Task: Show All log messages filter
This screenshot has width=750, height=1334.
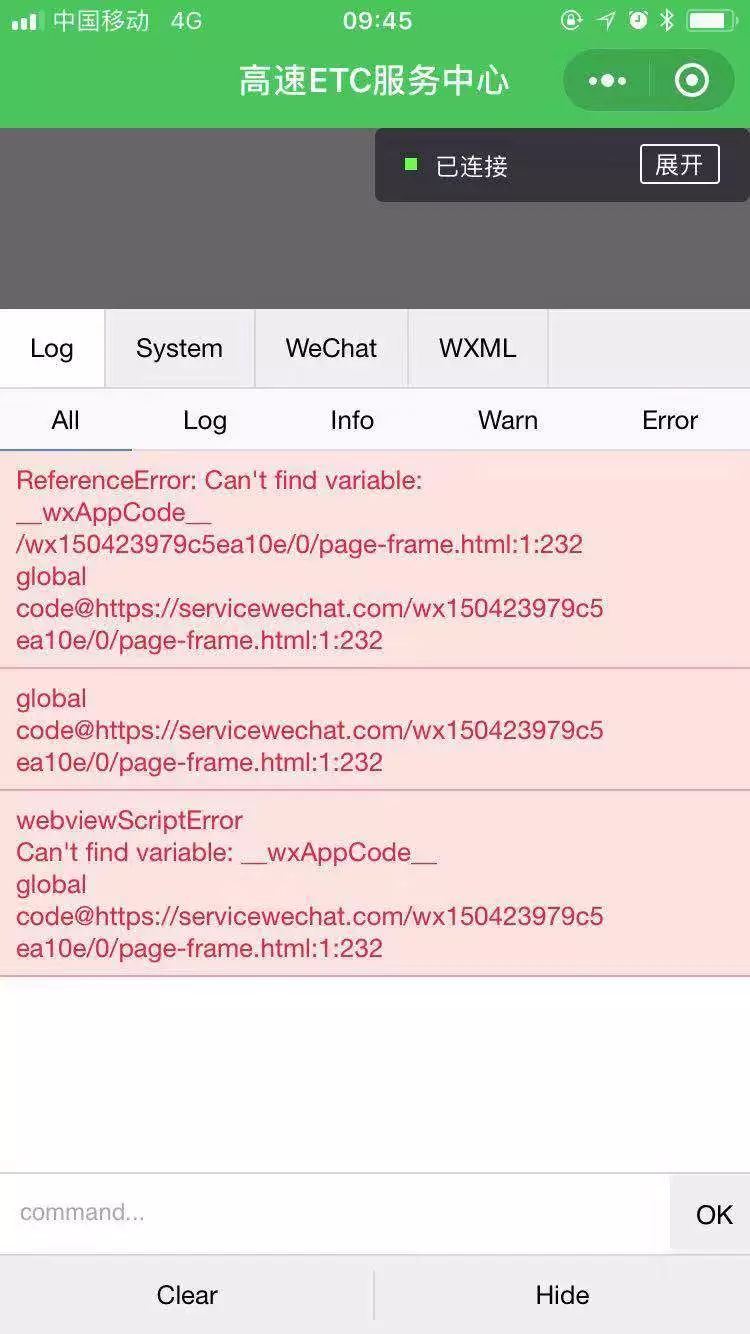Action: [65, 420]
